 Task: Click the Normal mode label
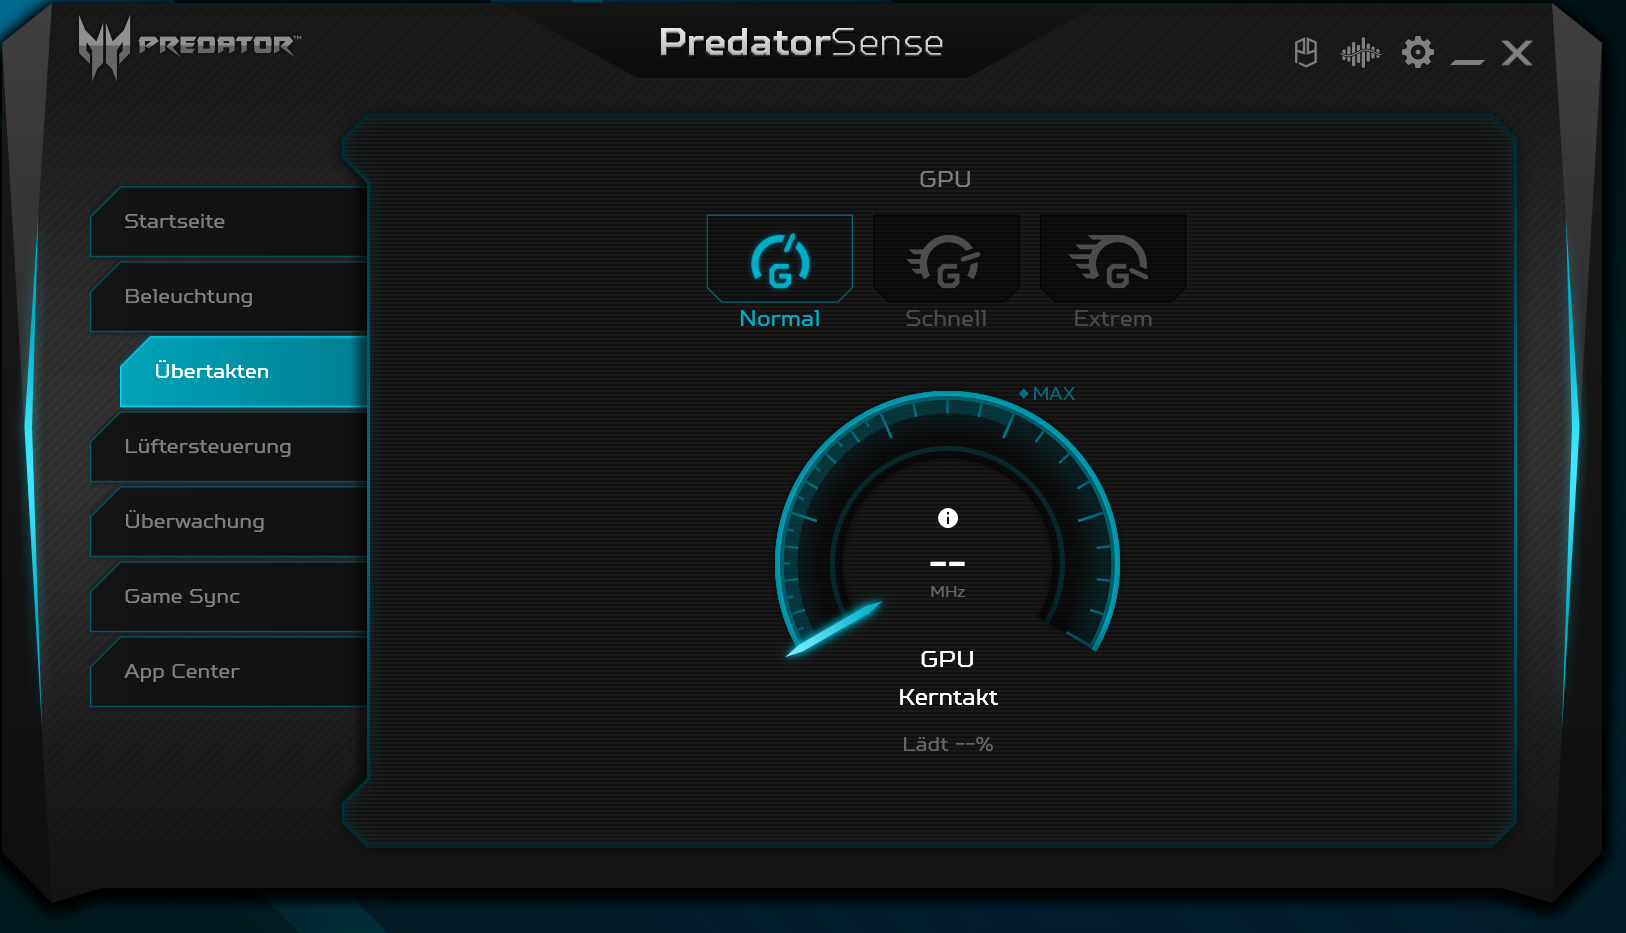click(x=780, y=319)
